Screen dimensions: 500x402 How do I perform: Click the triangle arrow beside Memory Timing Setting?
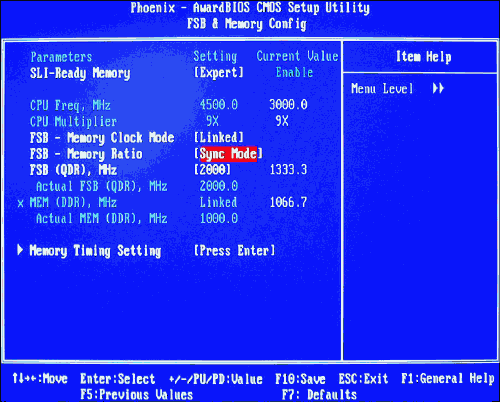(x=20, y=250)
